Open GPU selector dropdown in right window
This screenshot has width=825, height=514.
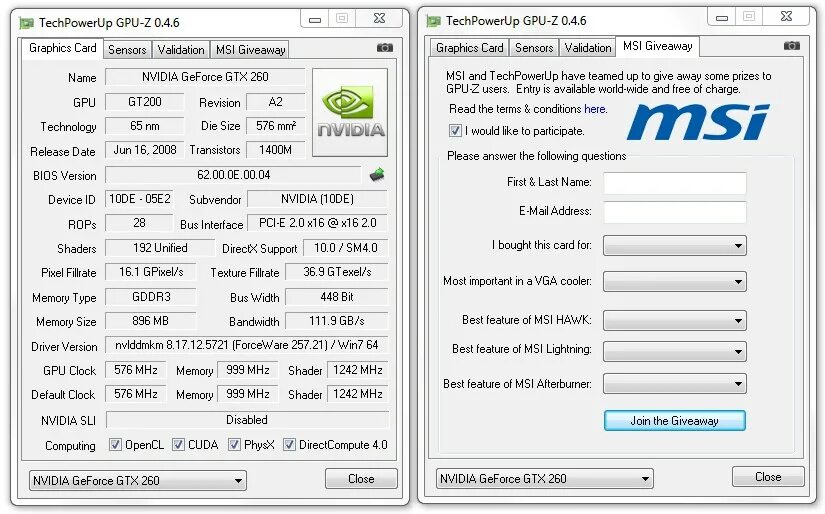coord(545,479)
